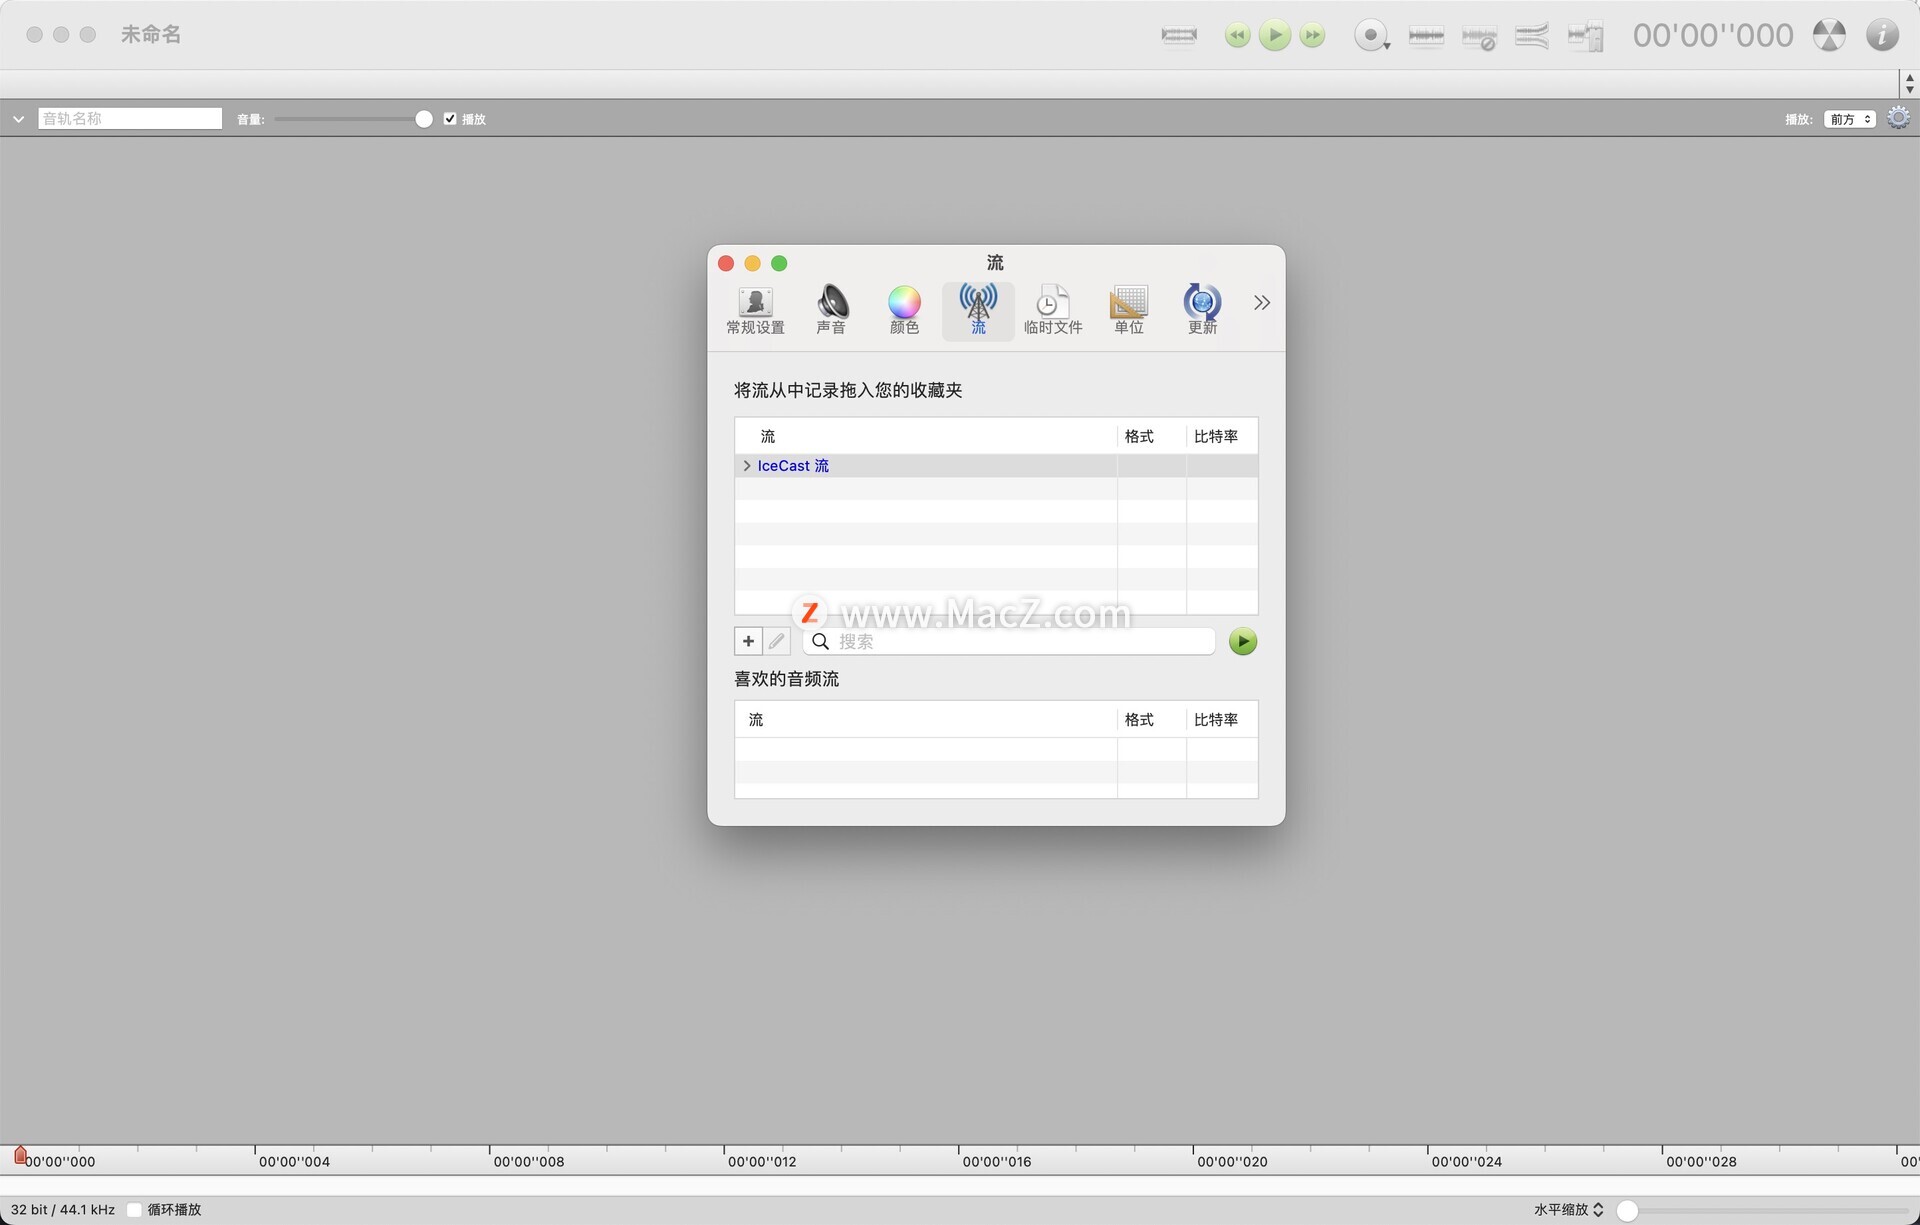The width and height of the screenshot is (1920, 1225).
Task: Play selected stream with green play button
Action: click(1243, 641)
